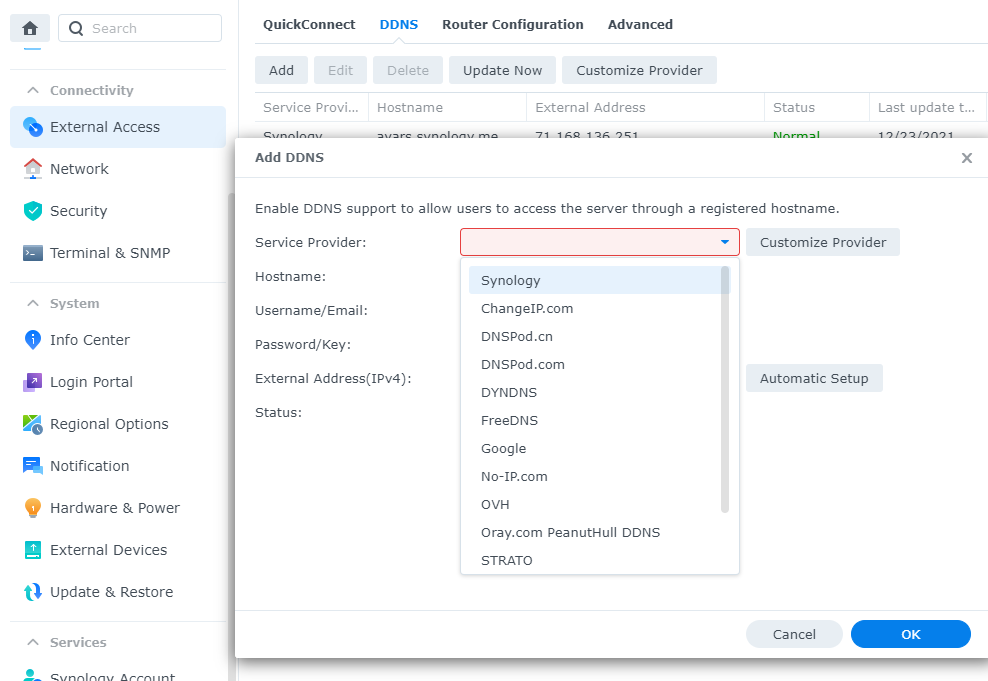Click the Service Provider dropdown arrow
Image resolution: width=988 pixels, height=681 pixels.
724,242
